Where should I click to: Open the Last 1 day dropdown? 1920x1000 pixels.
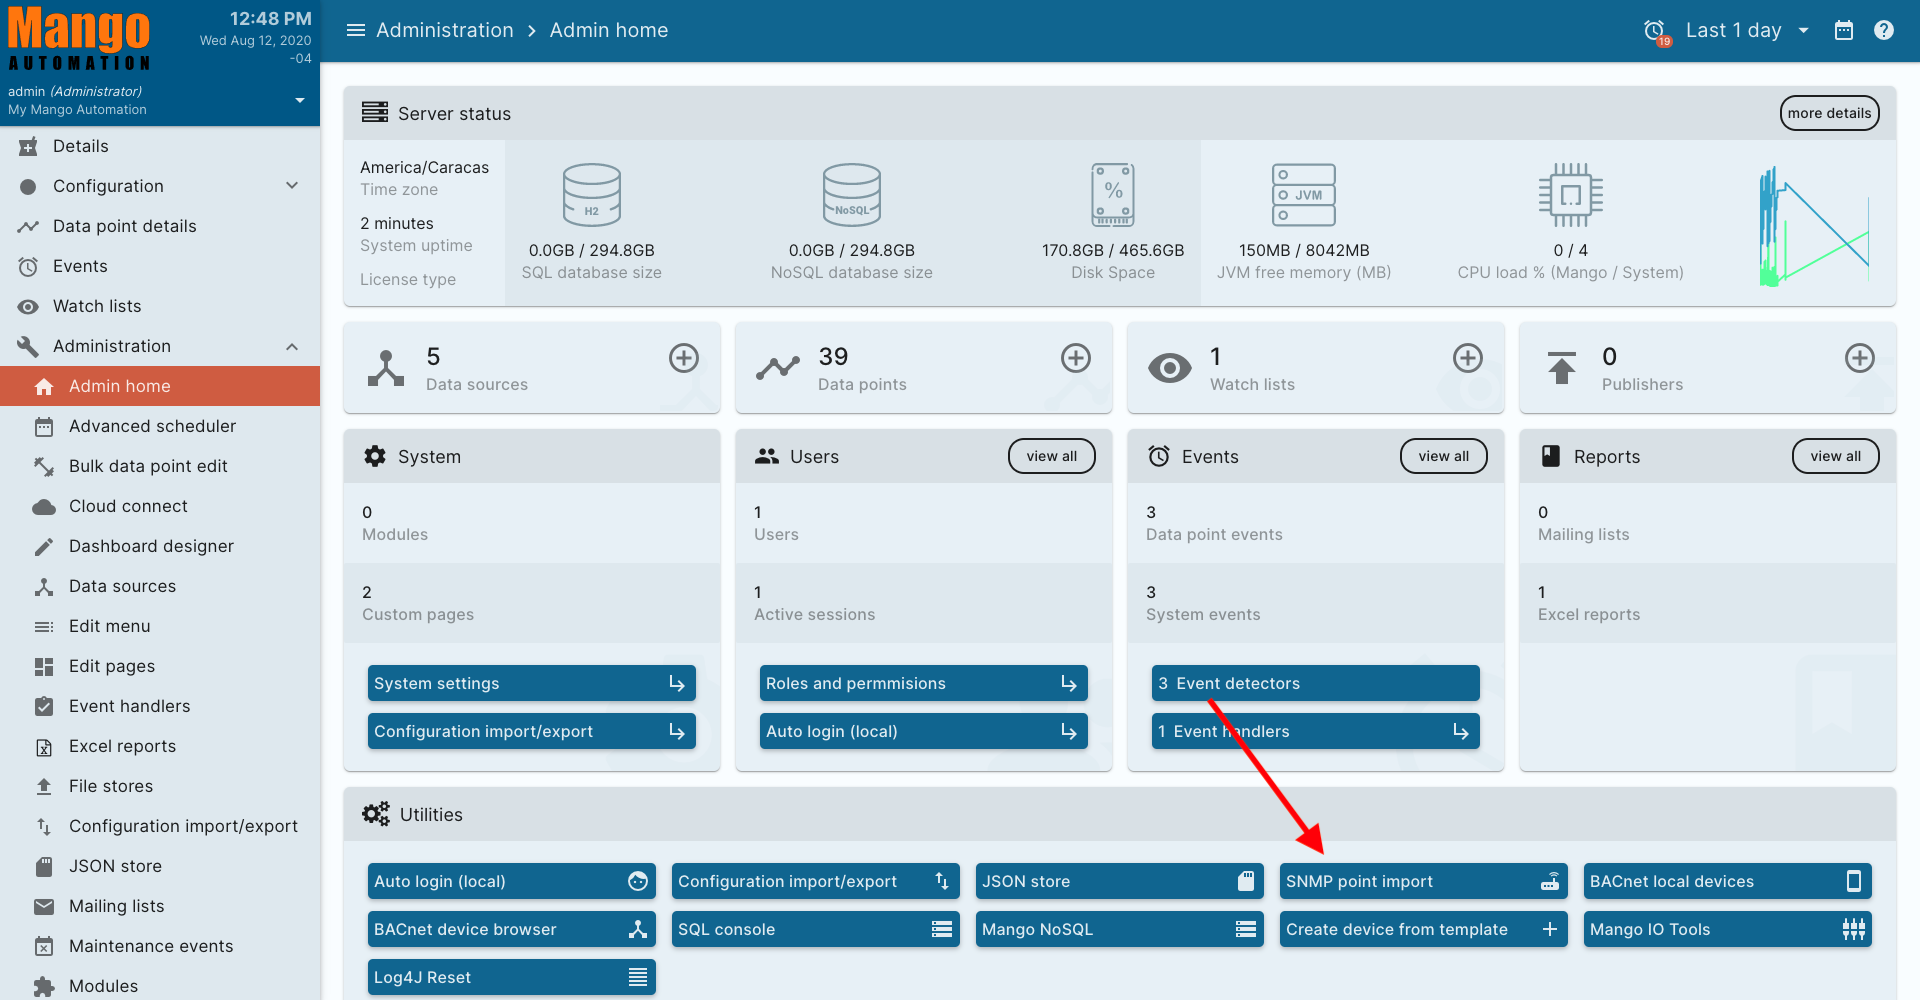1747,30
